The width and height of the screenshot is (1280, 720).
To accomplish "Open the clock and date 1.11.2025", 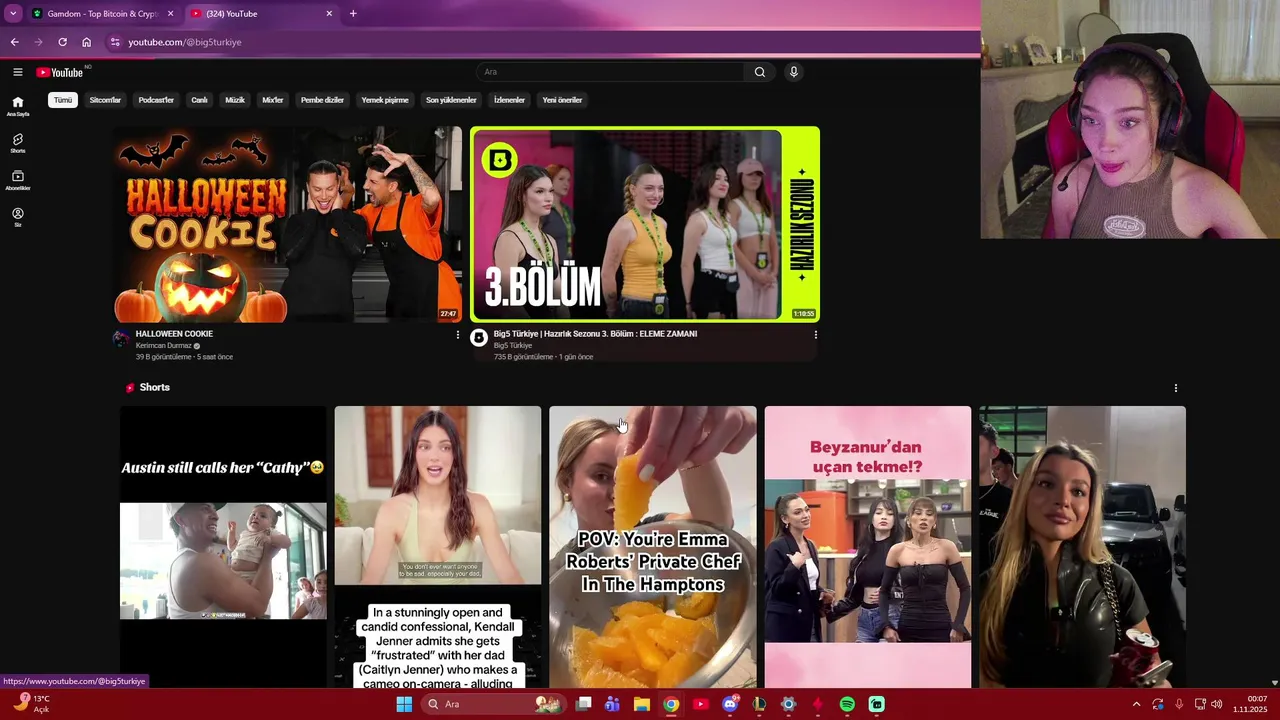I will (x=1252, y=704).
